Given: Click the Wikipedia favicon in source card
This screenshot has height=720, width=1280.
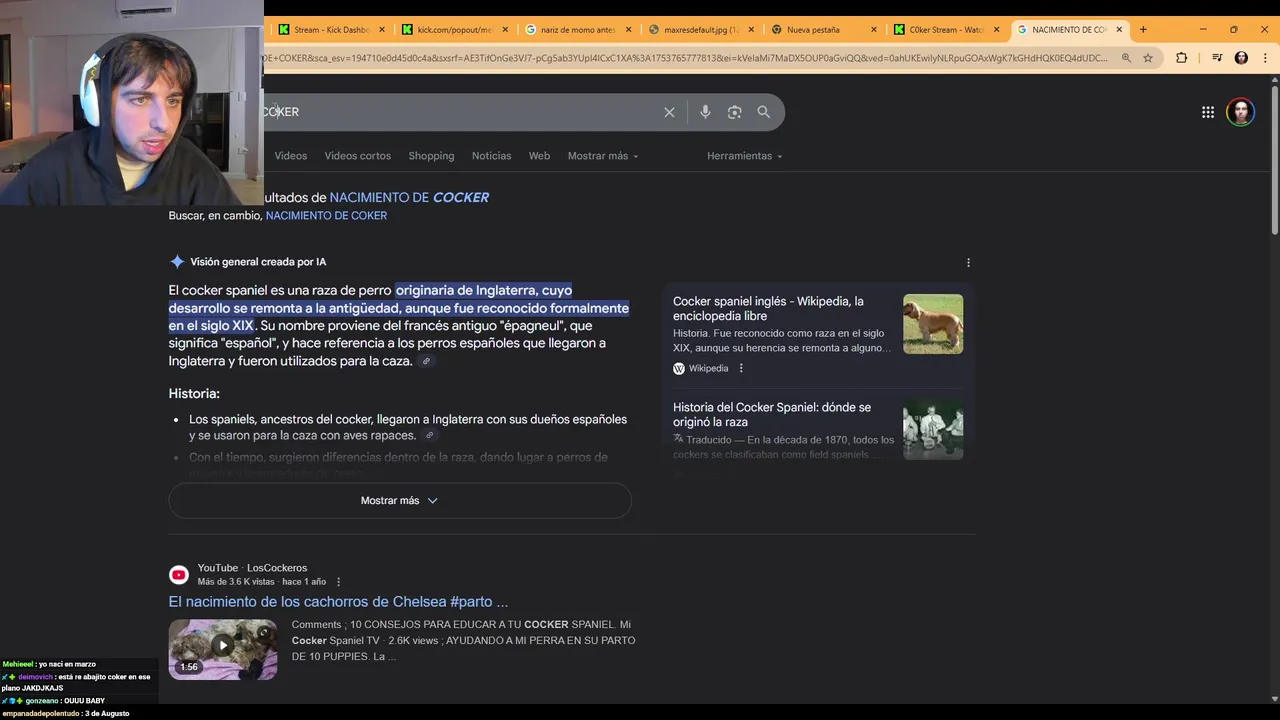Looking at the screenshot, I should click(679, 368).
